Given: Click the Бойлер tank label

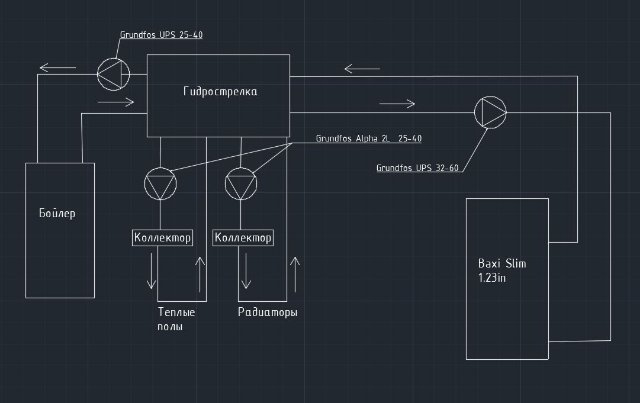Looking at the screenshot, I should click(x=59, y=214).
